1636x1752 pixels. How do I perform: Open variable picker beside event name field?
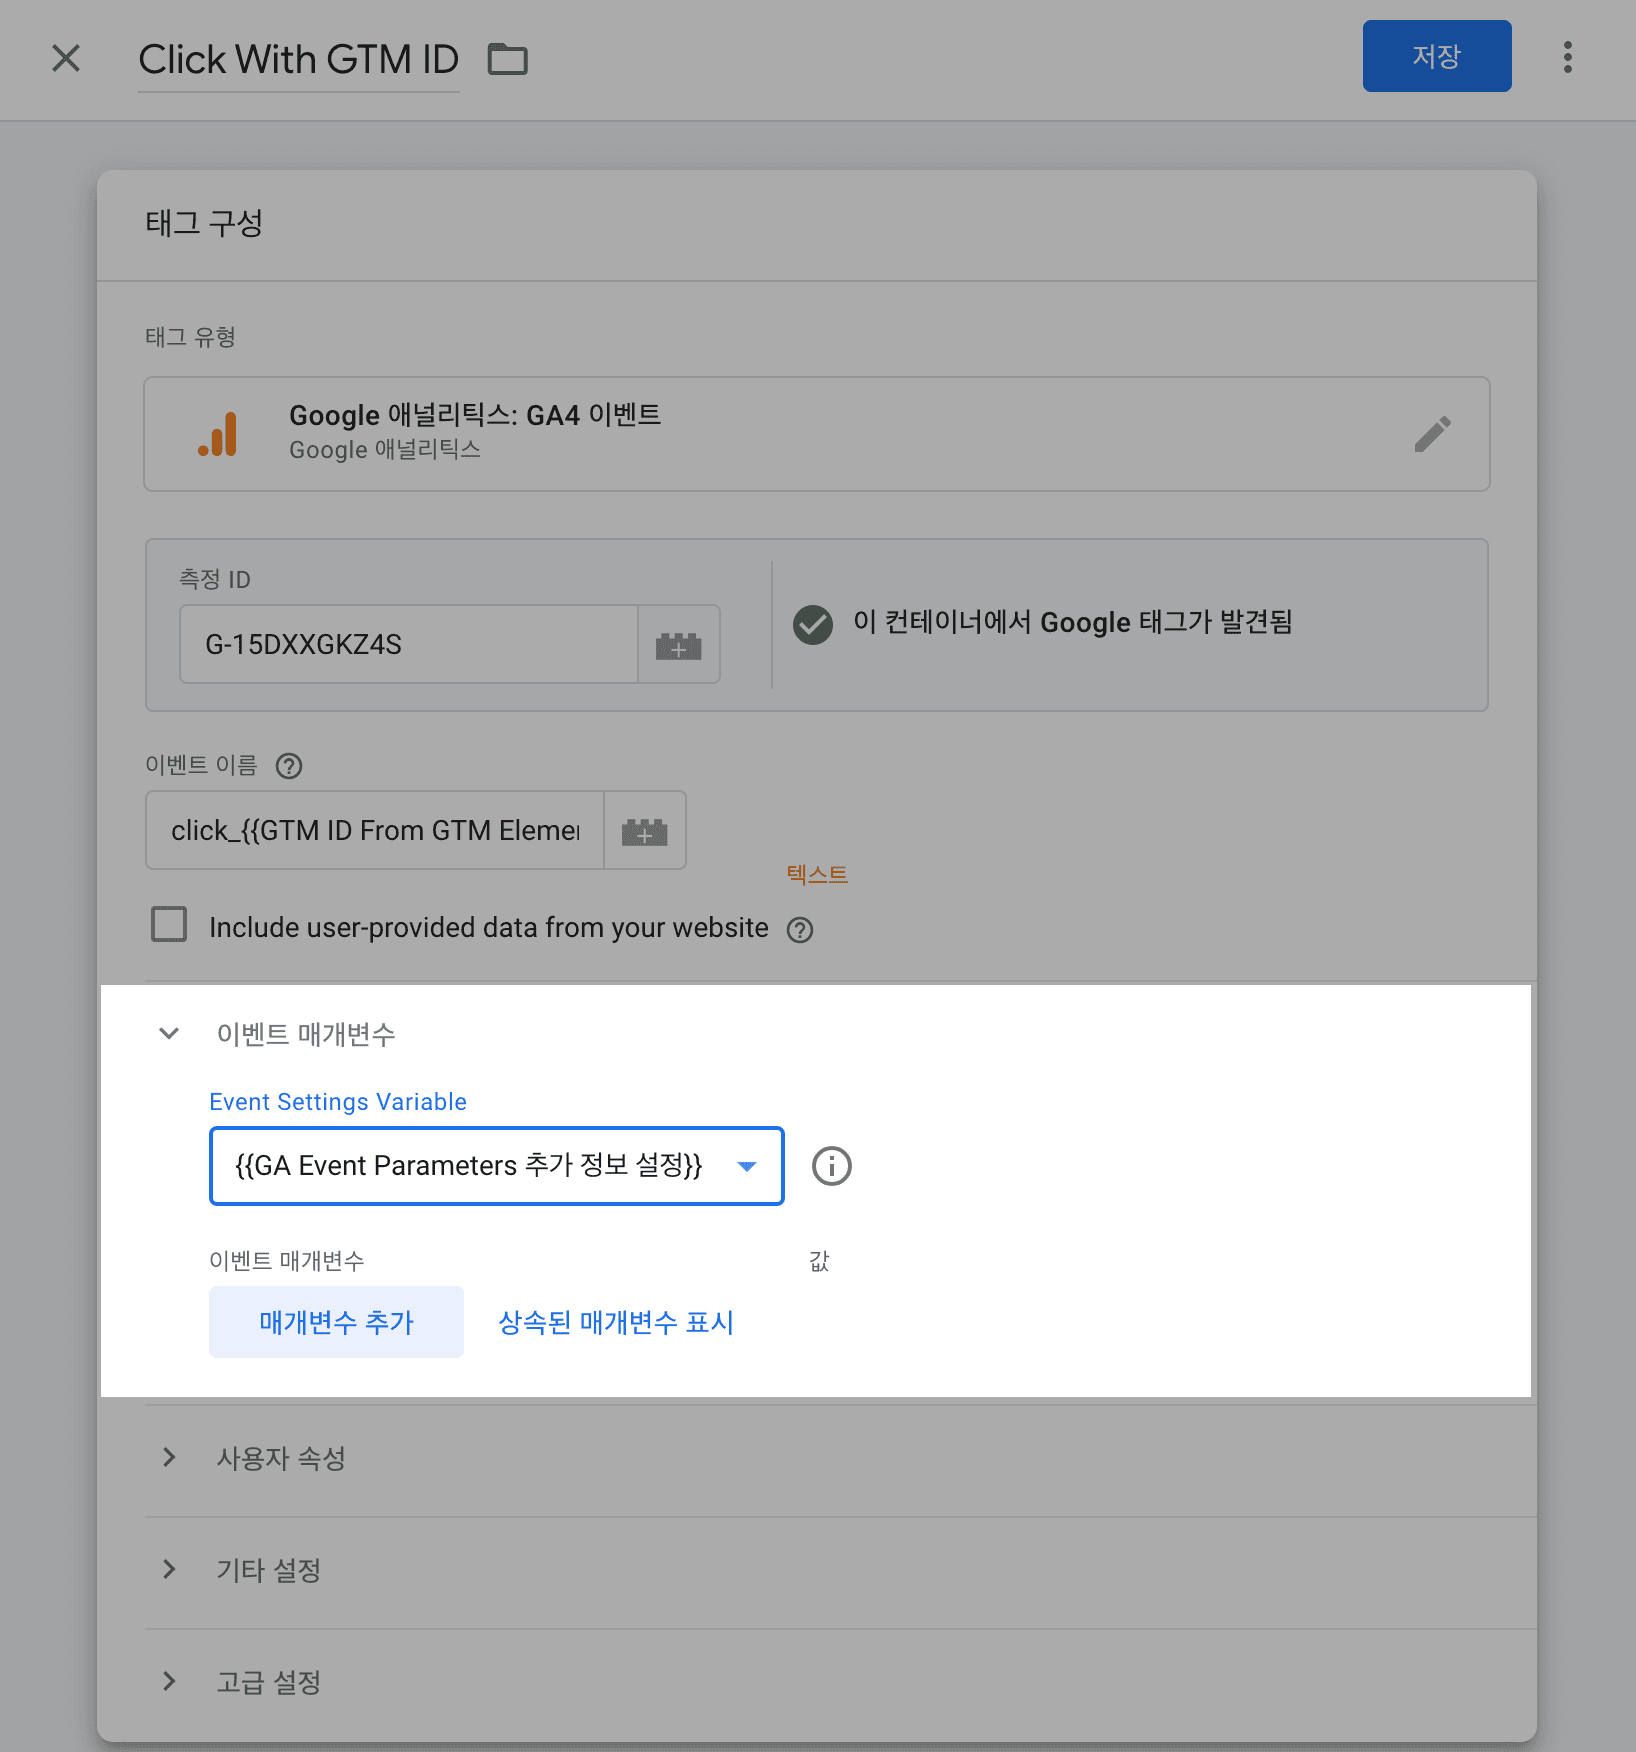(x=645, y=830)
